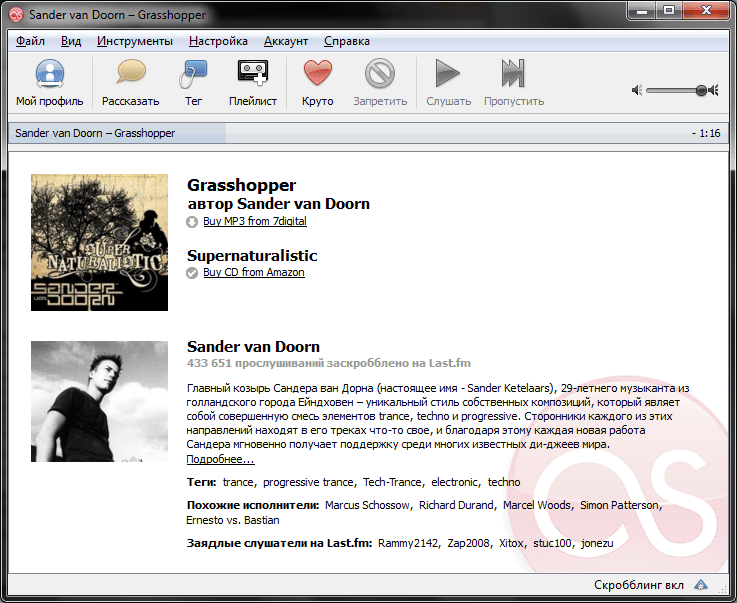Follow the Buy MP3 from 7digital link
737x603 pixels.
pos(255,221)
